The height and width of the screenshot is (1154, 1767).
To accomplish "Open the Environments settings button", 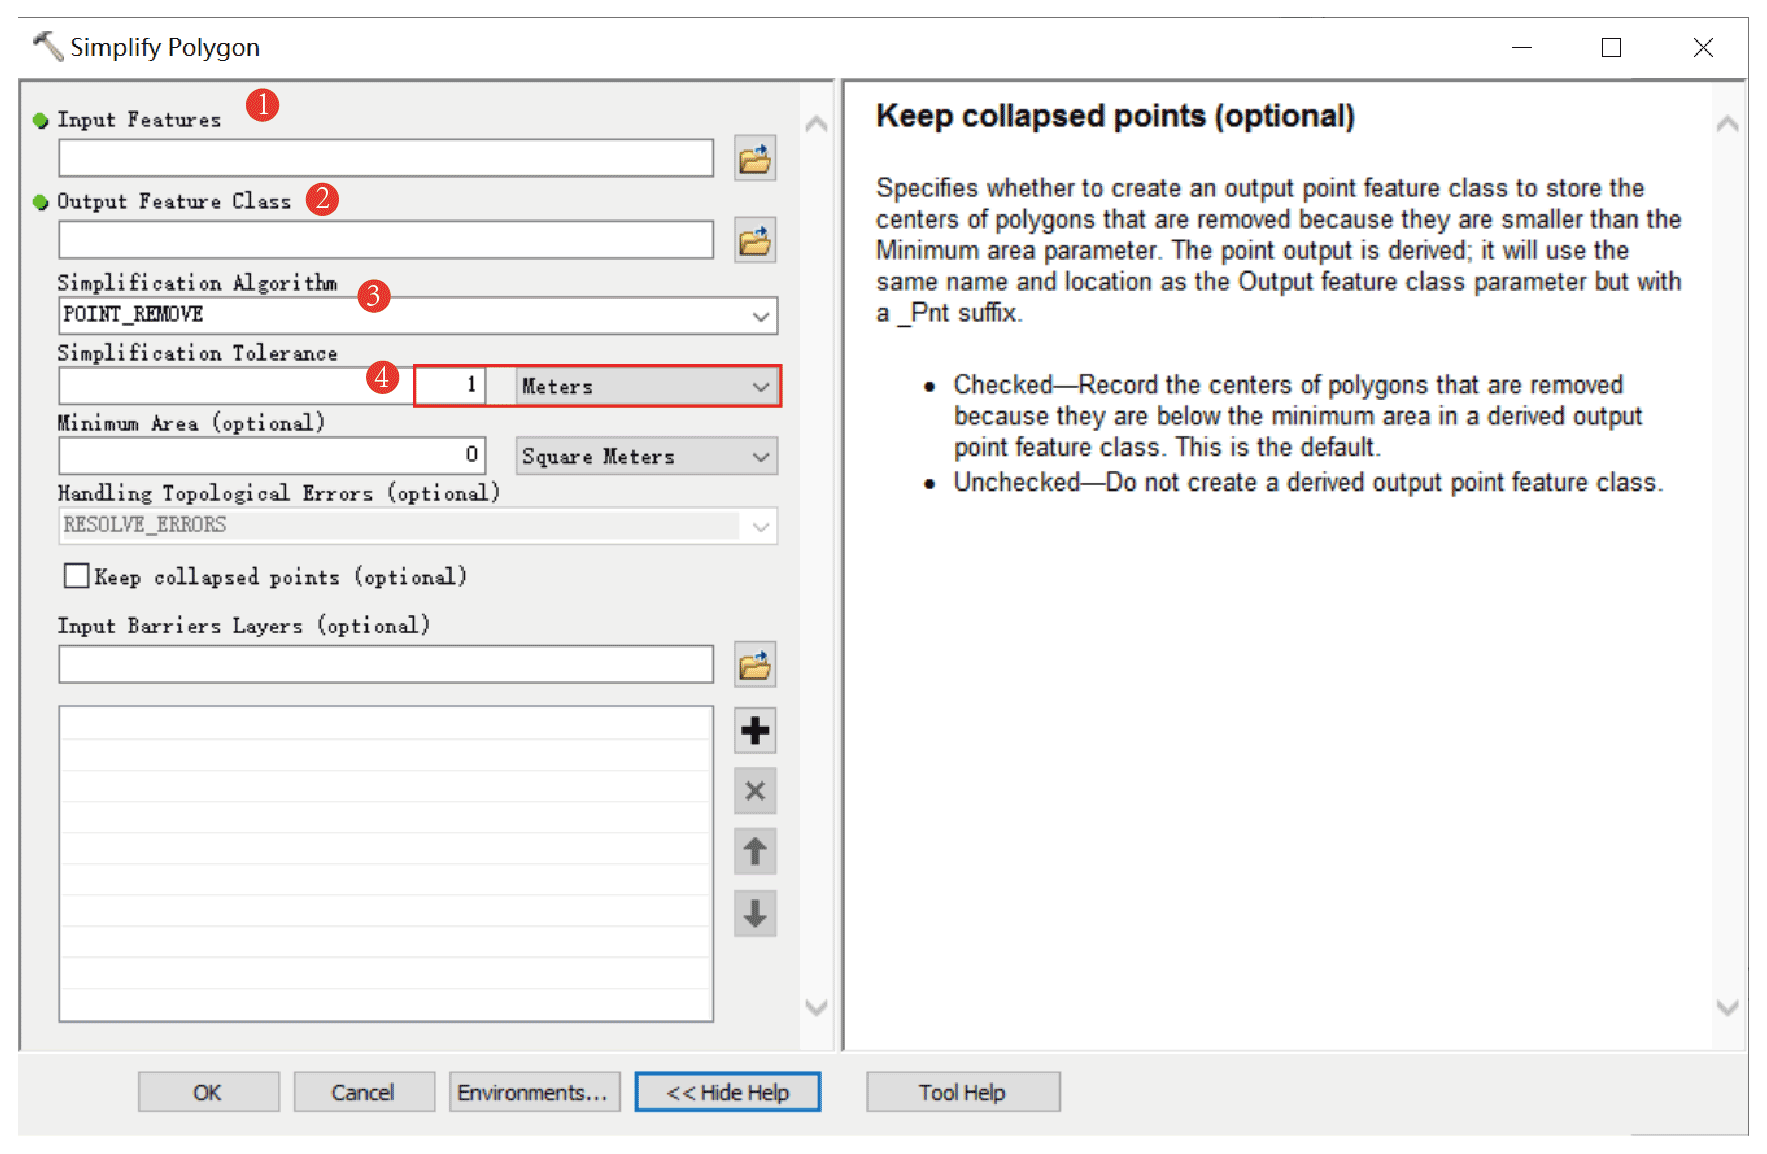I will 533,1092.
